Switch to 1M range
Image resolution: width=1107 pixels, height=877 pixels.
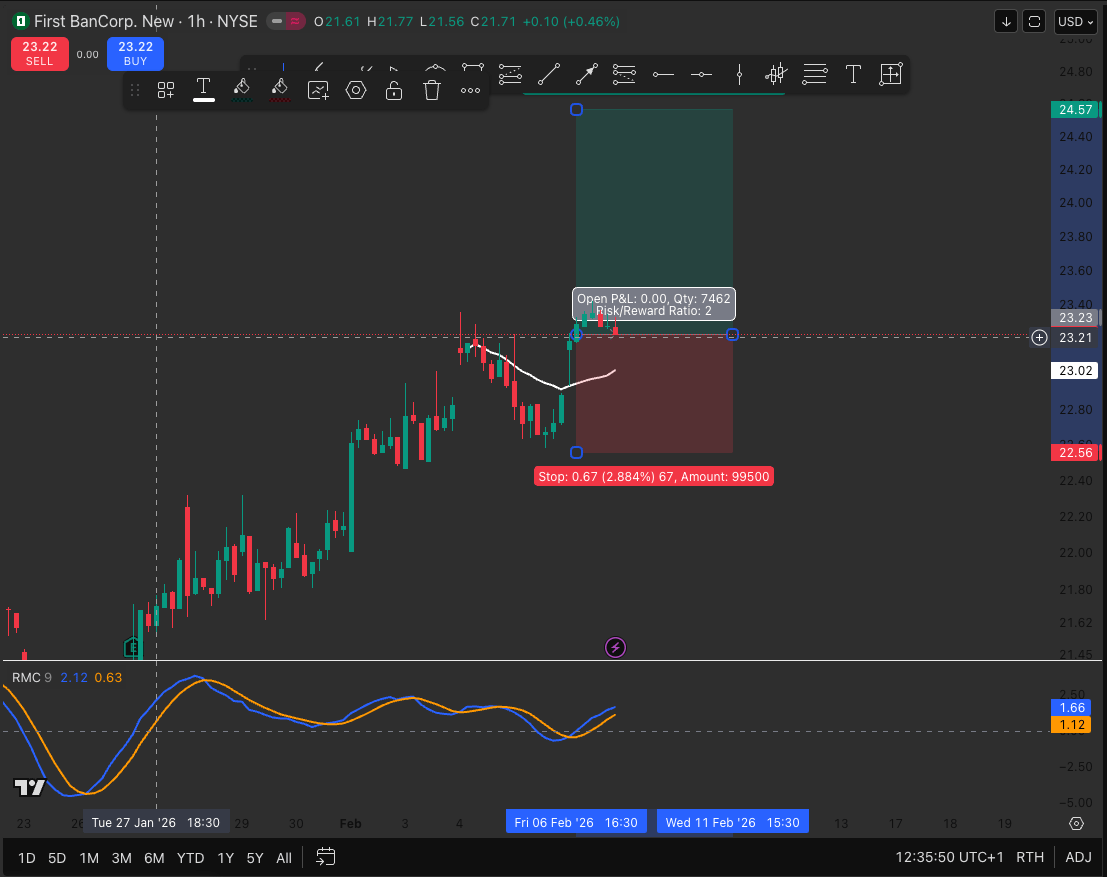pyautogui.click(x=89, y=858)
